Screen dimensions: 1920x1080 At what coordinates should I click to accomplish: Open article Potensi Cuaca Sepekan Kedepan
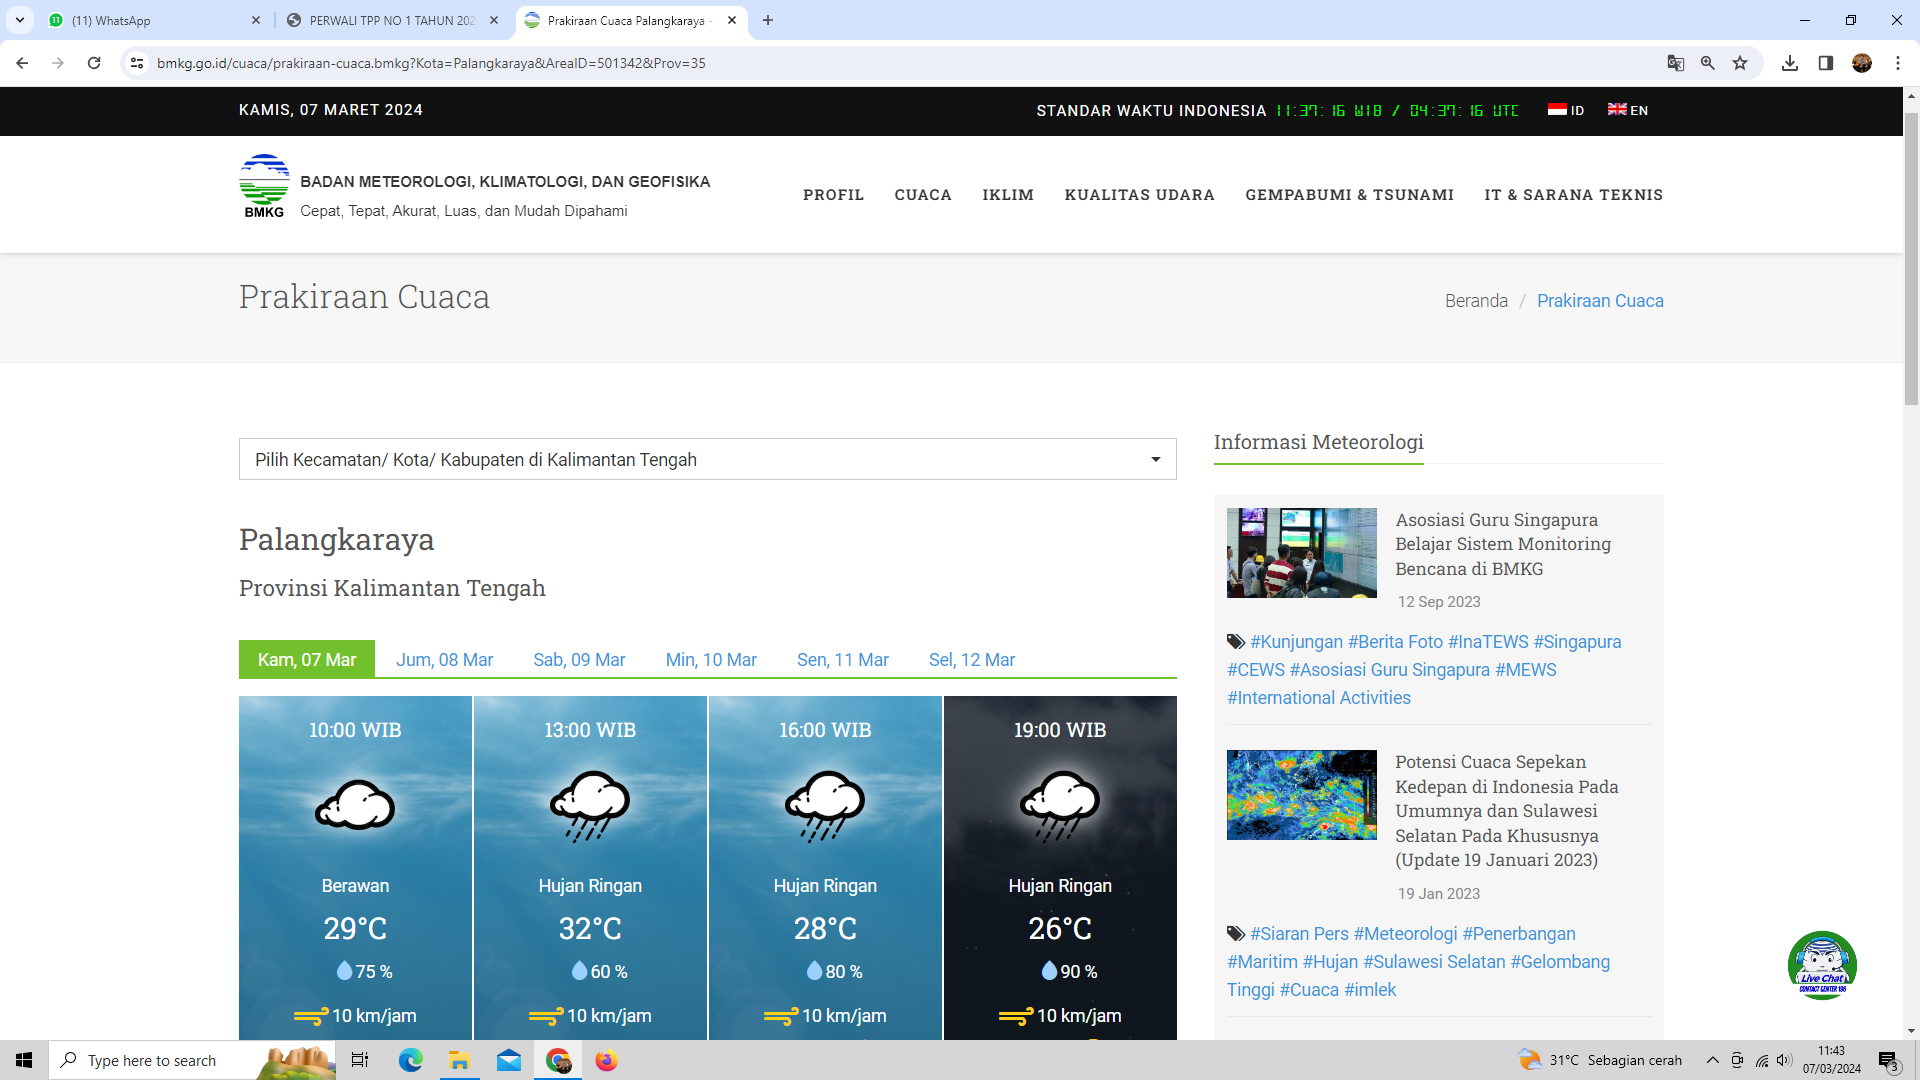point(1506,811)
